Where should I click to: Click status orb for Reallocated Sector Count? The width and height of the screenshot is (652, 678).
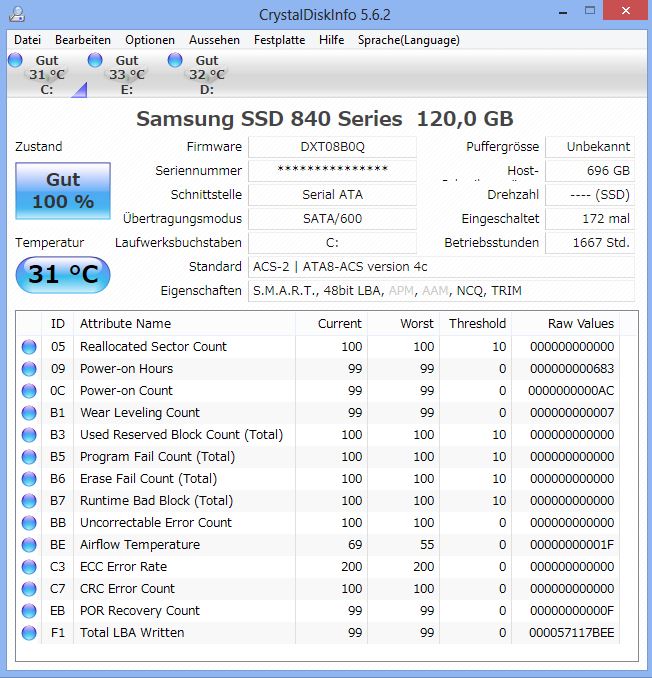coord(29,347)
